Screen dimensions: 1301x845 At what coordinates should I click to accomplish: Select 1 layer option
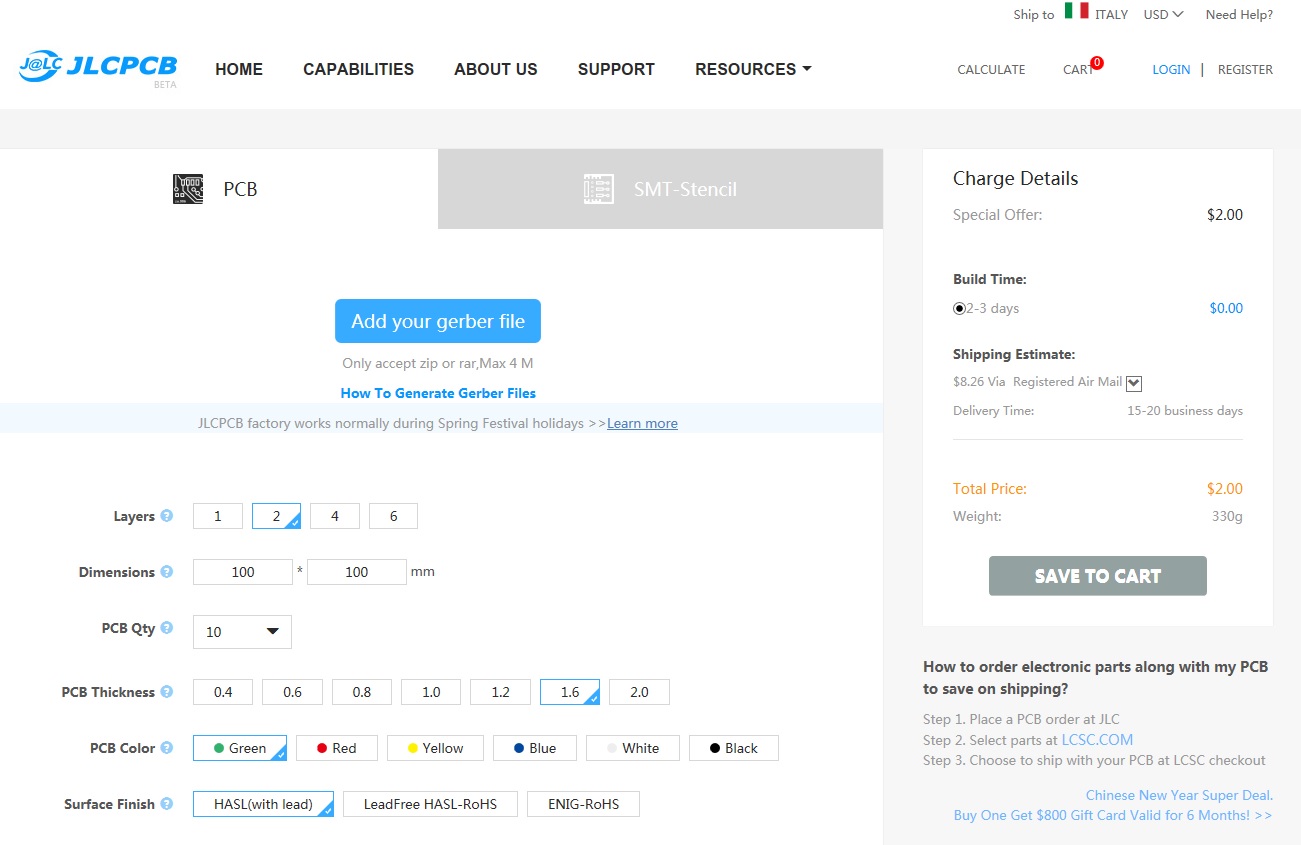(x=218, y=516)
